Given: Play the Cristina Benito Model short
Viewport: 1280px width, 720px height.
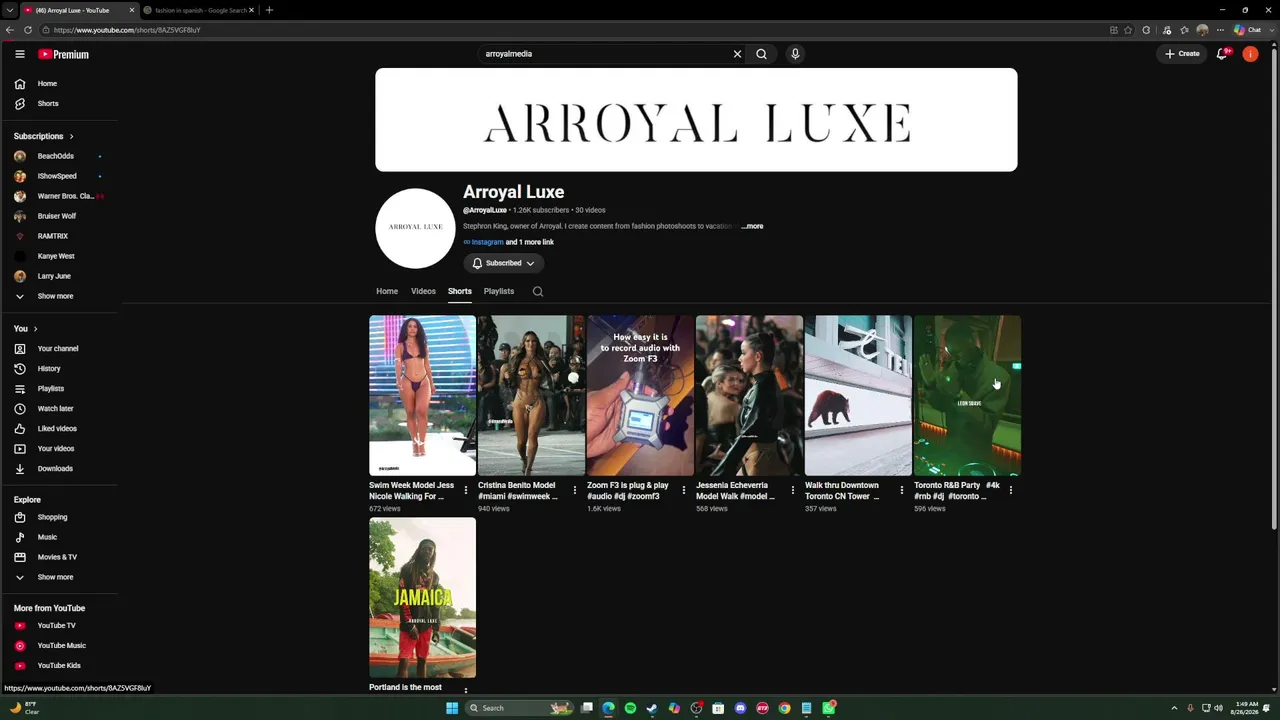Looking at the screenshot, I should coord(531,396).
